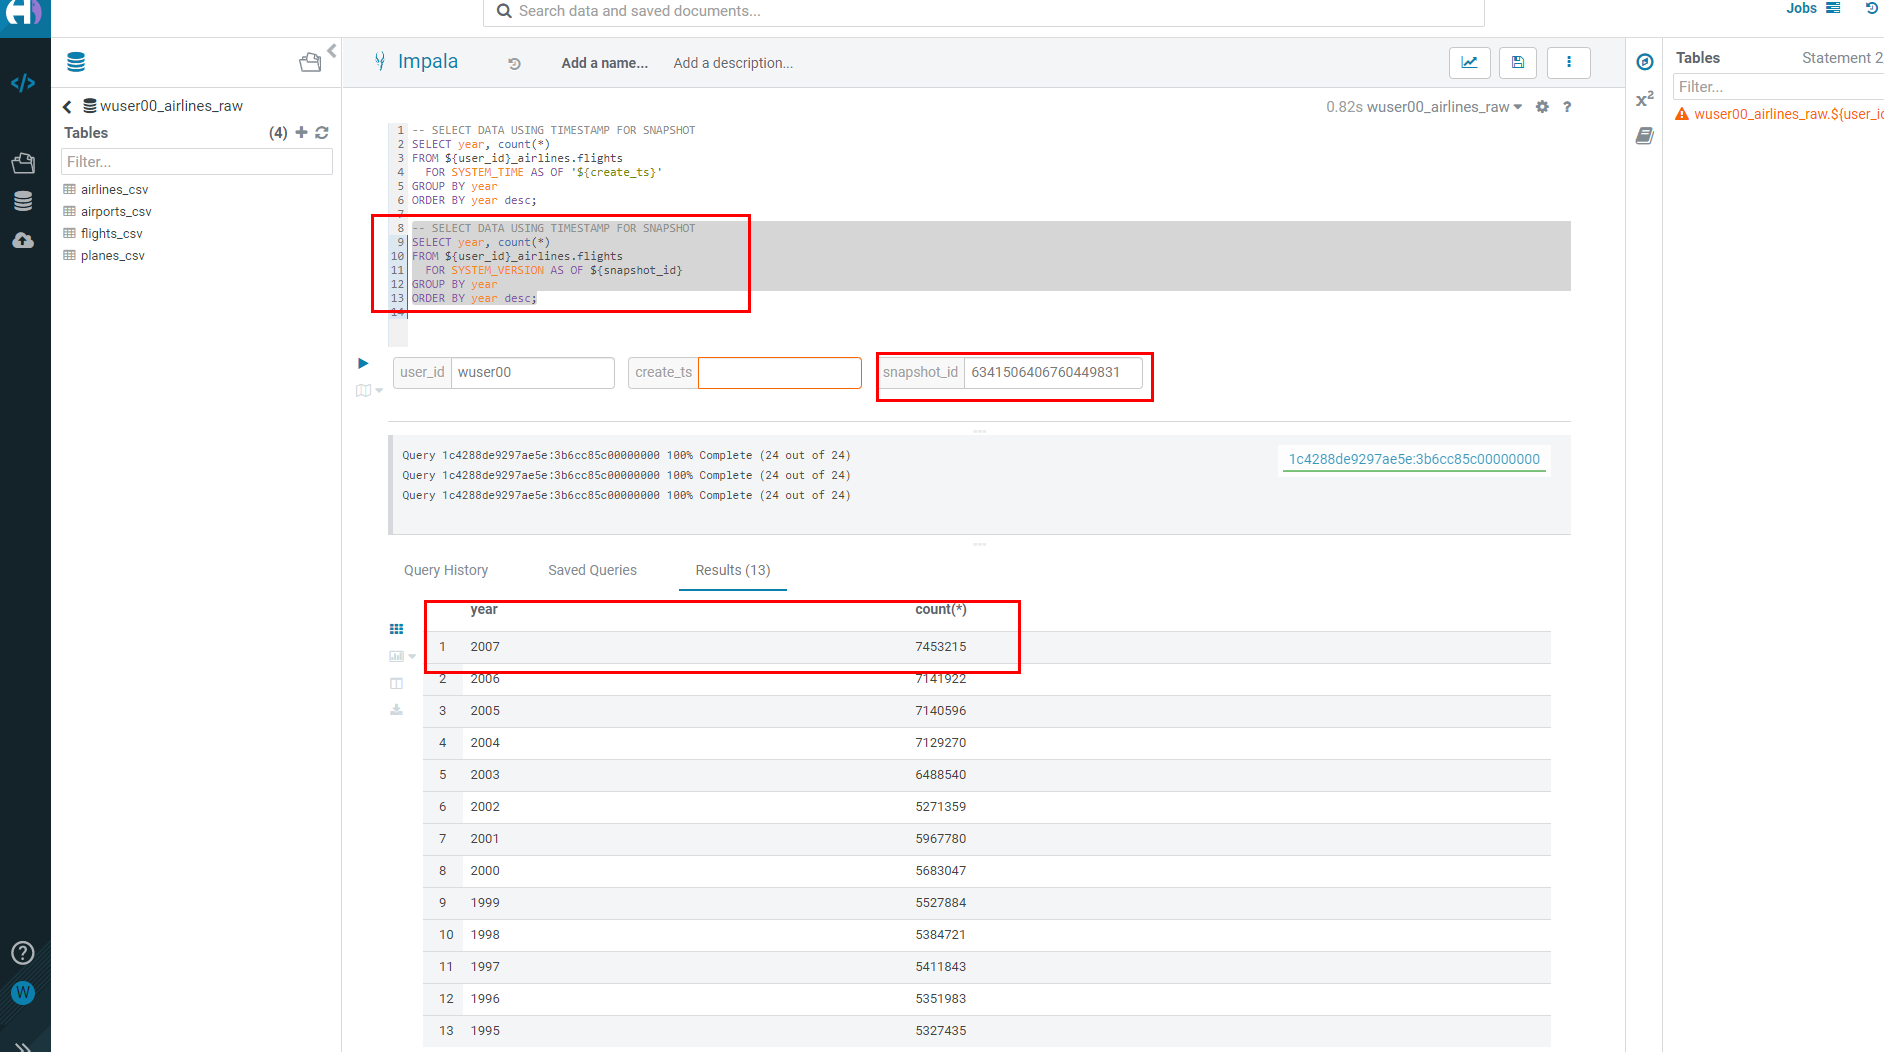Focus the user_id variable field
The width and height of the screenshot is (1884, 1052).
(532, 372)
